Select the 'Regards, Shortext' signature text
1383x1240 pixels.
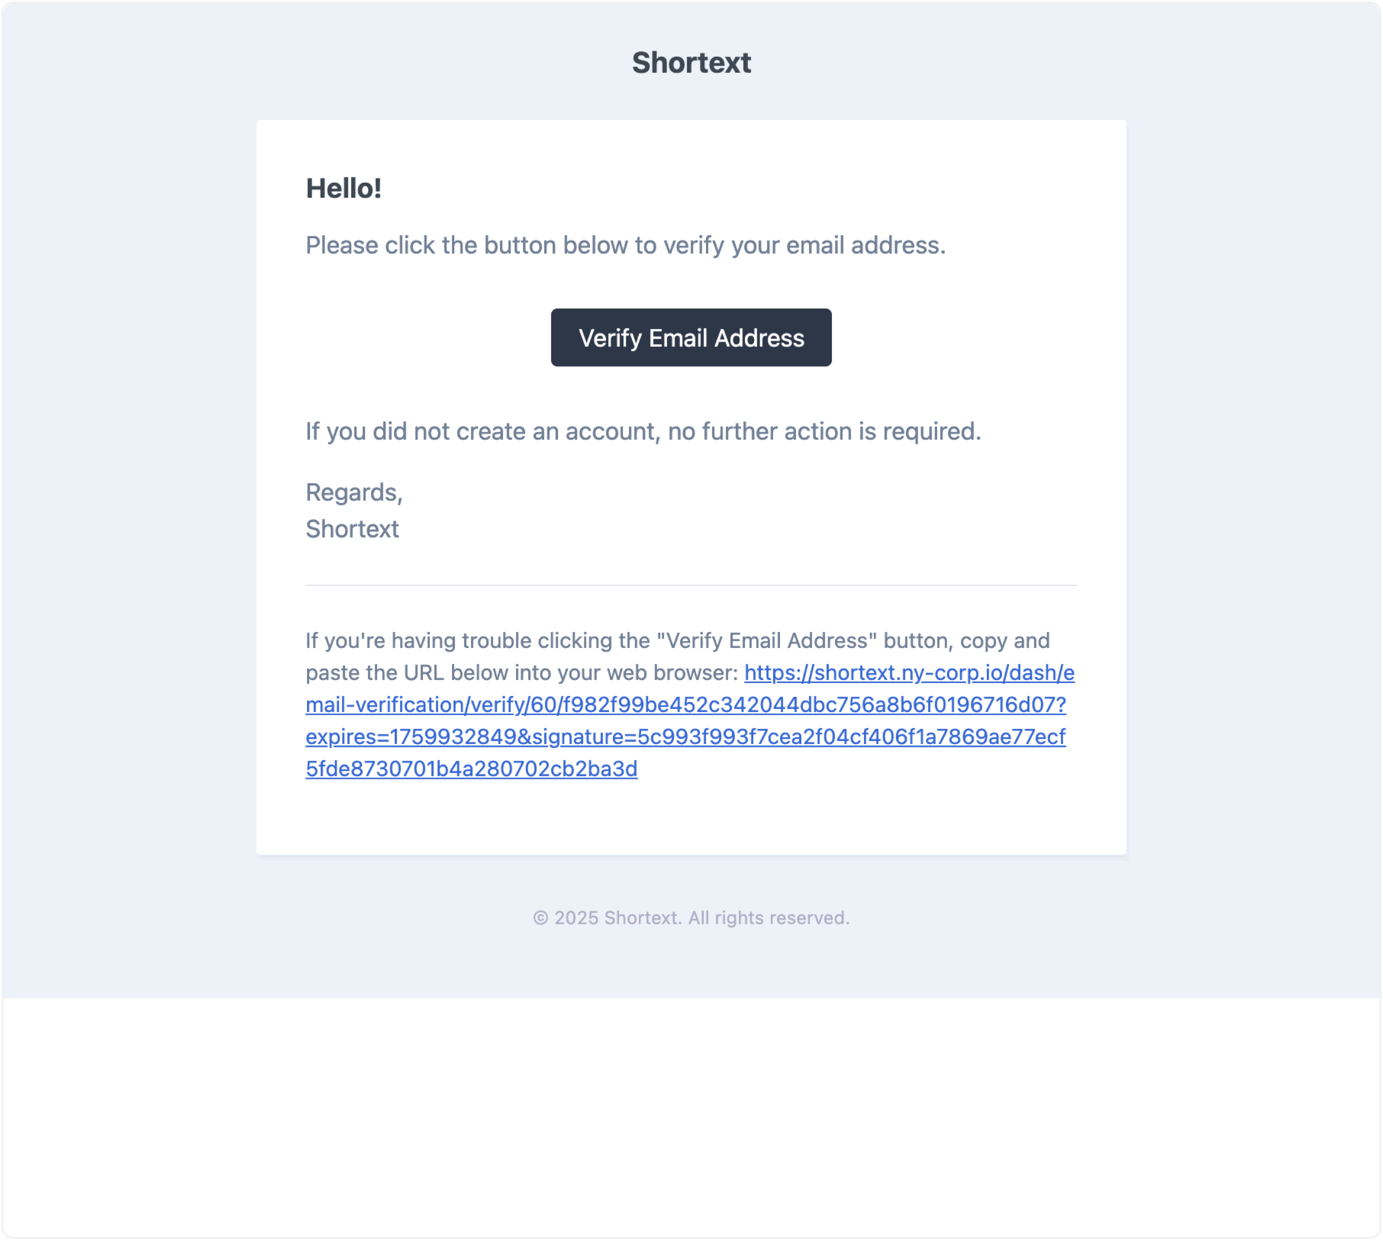click(351, 510)
